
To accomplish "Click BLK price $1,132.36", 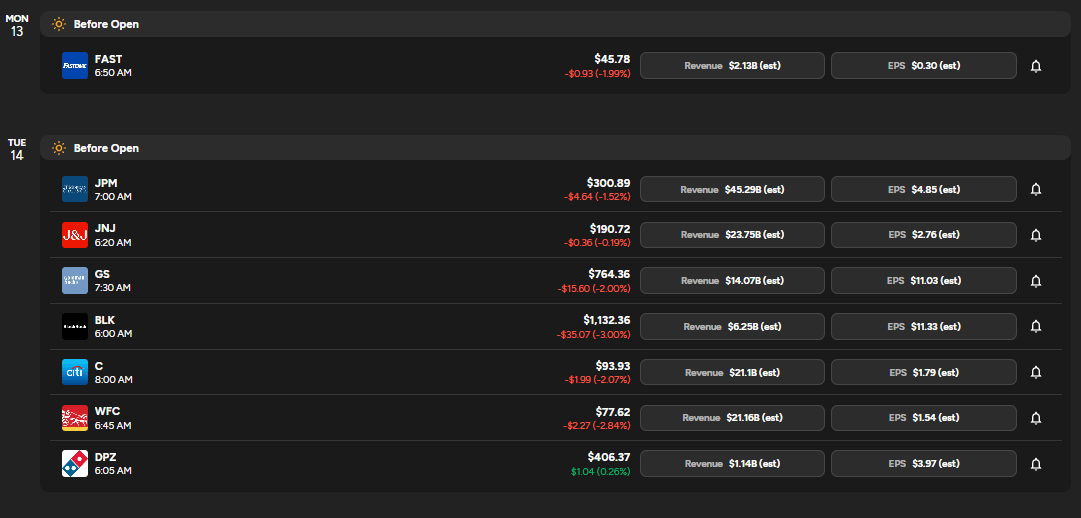I will click(x=607, y=320).
